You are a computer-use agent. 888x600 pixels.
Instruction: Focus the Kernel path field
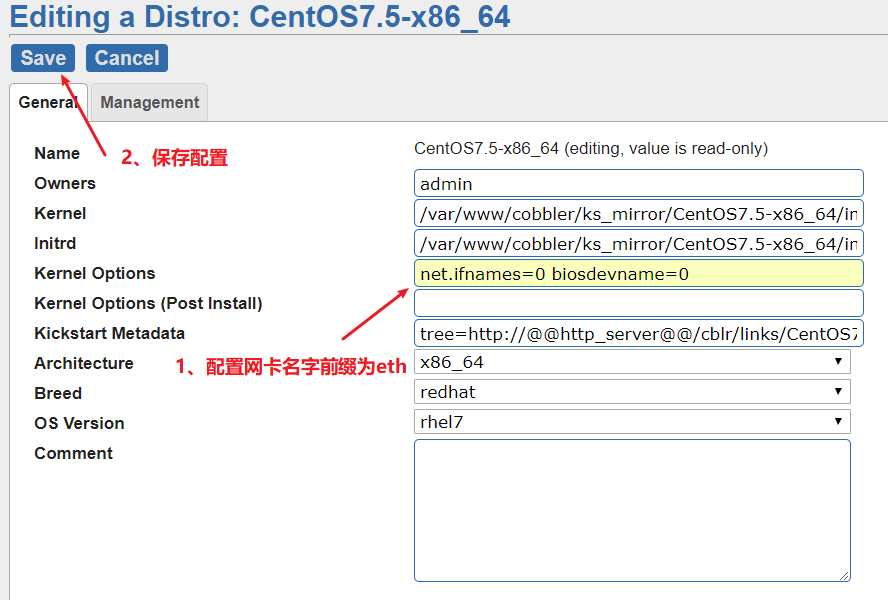[x=638, y=214]
